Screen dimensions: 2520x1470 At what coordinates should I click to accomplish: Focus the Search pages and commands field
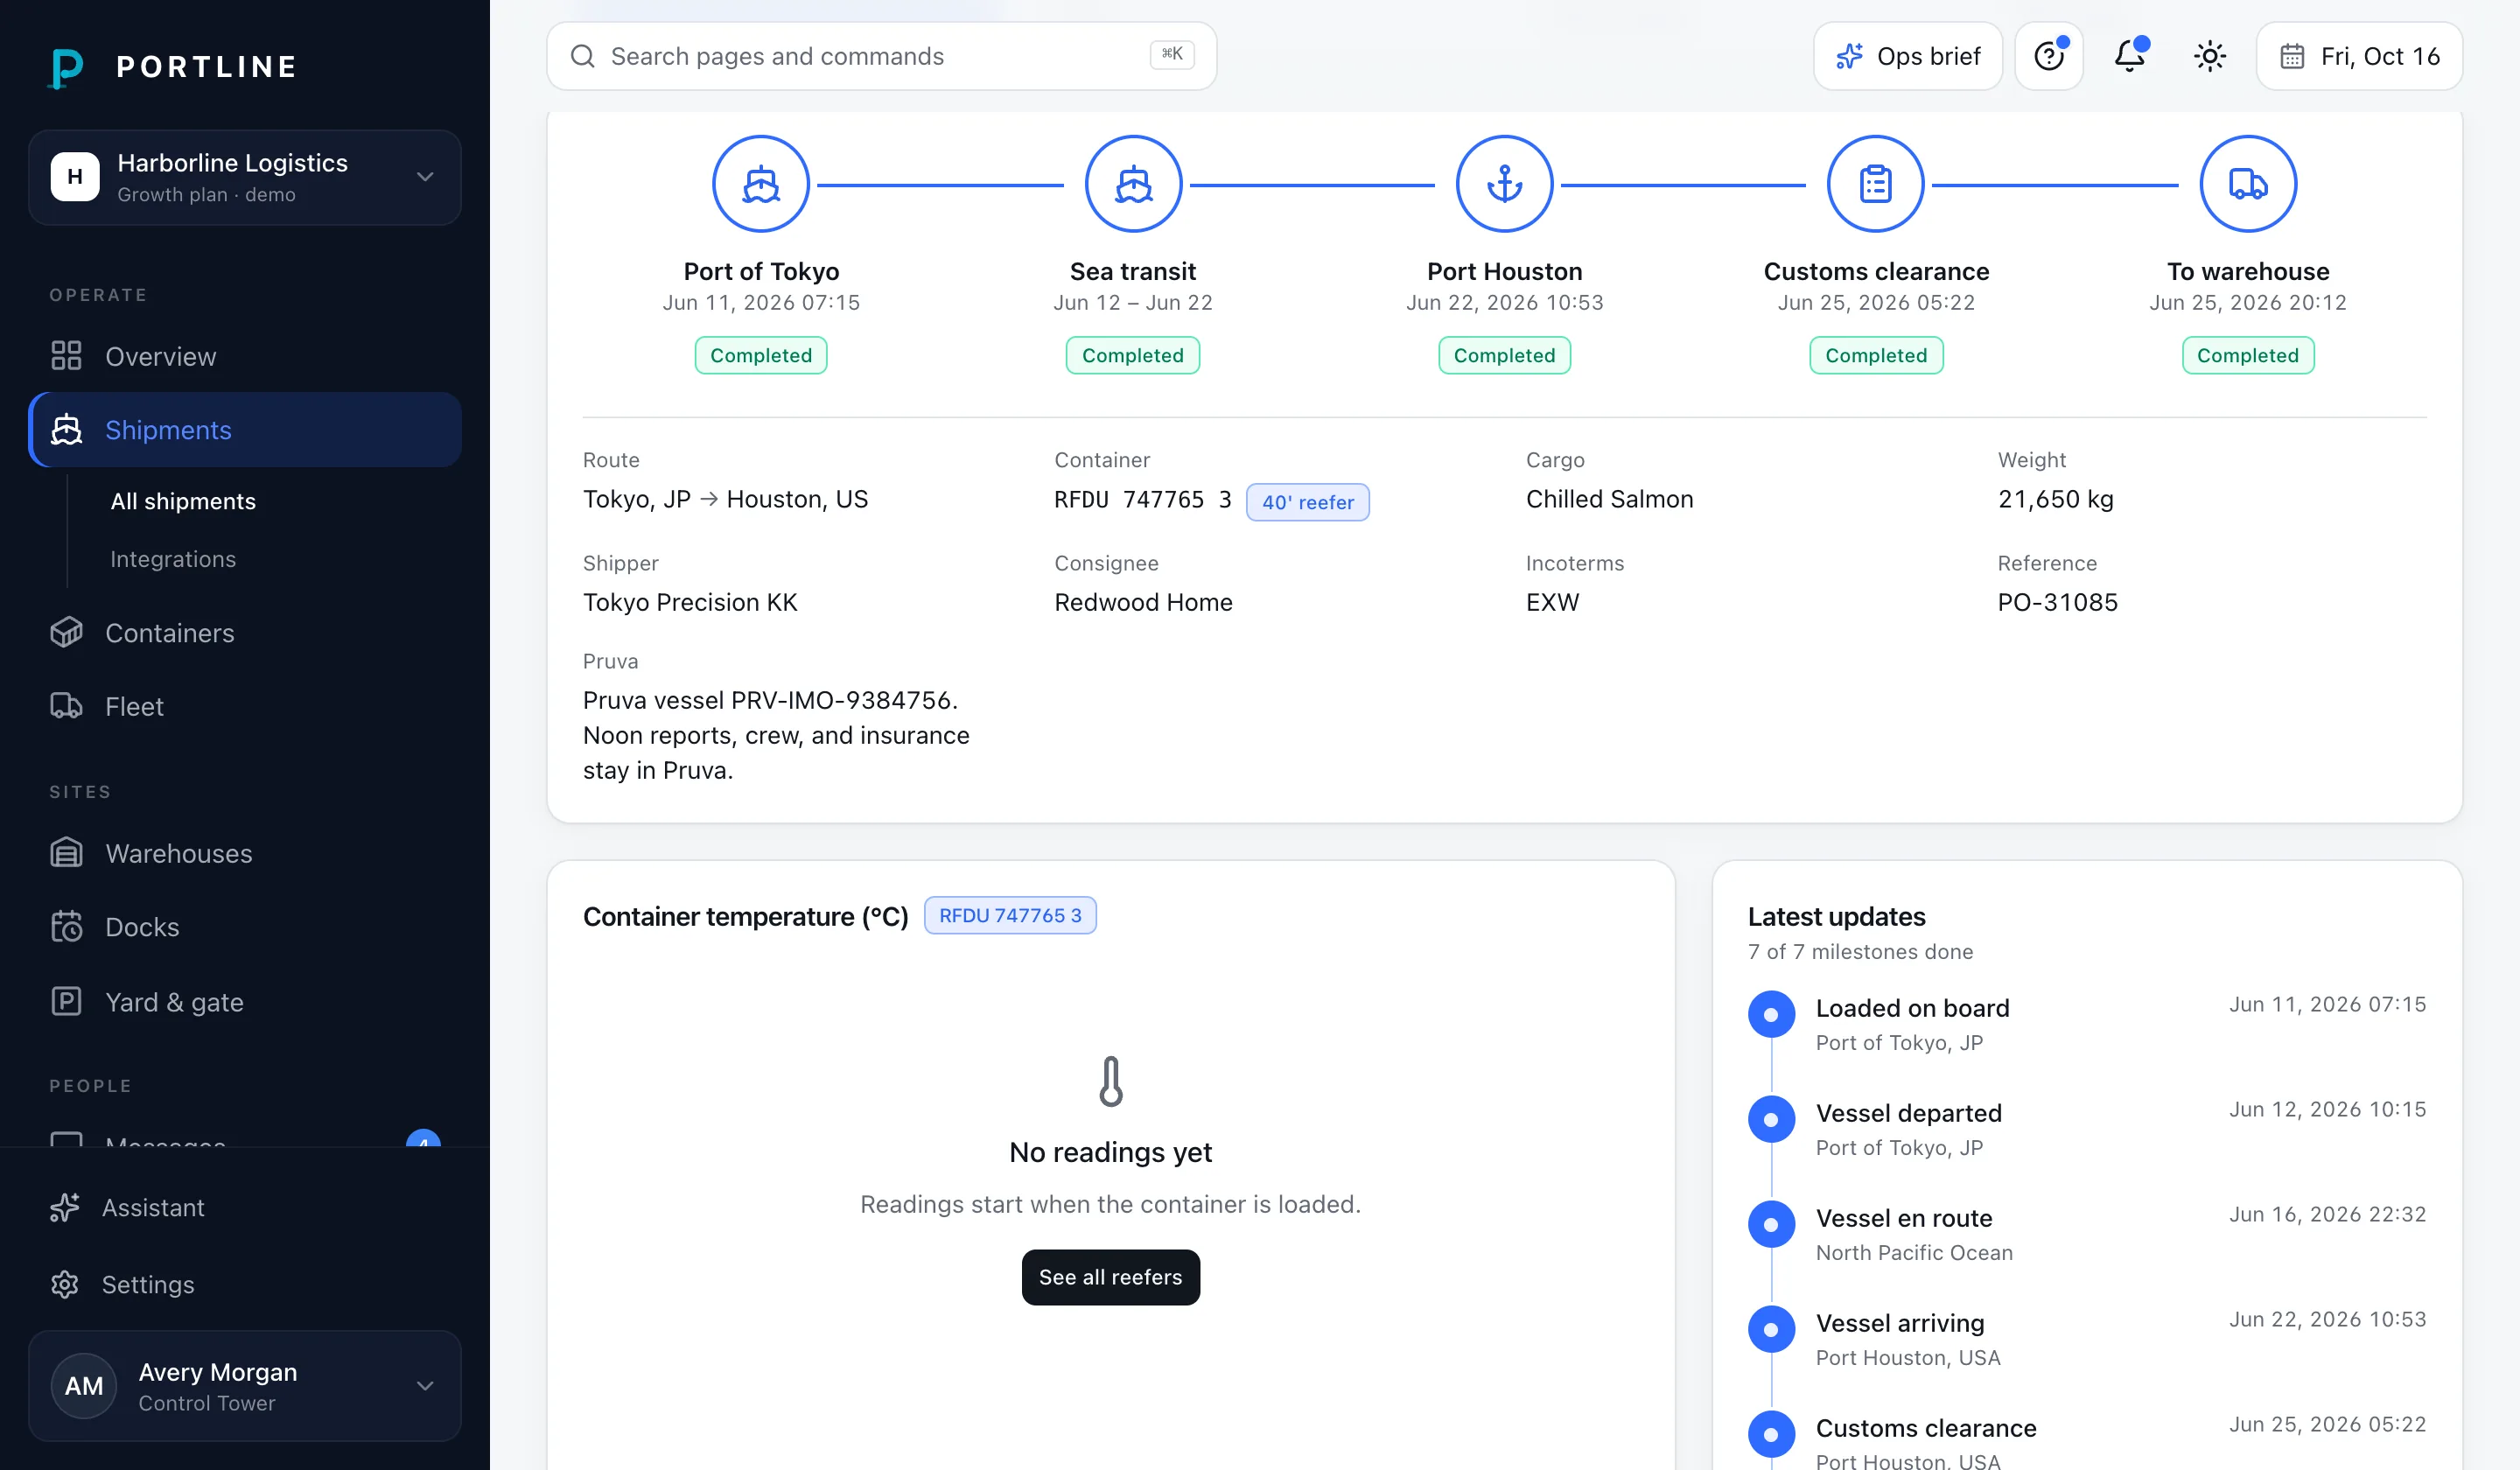pyautogui.click(x=882, y=56)
